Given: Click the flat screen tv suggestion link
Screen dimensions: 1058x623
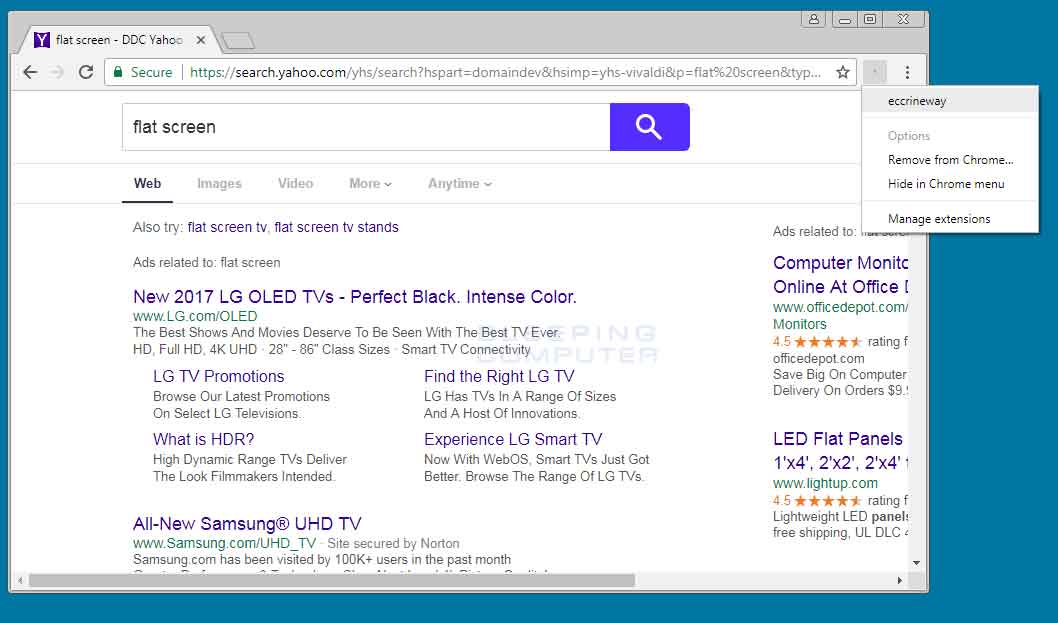Looking at the screenshot, I should click(x=227, y=227).
